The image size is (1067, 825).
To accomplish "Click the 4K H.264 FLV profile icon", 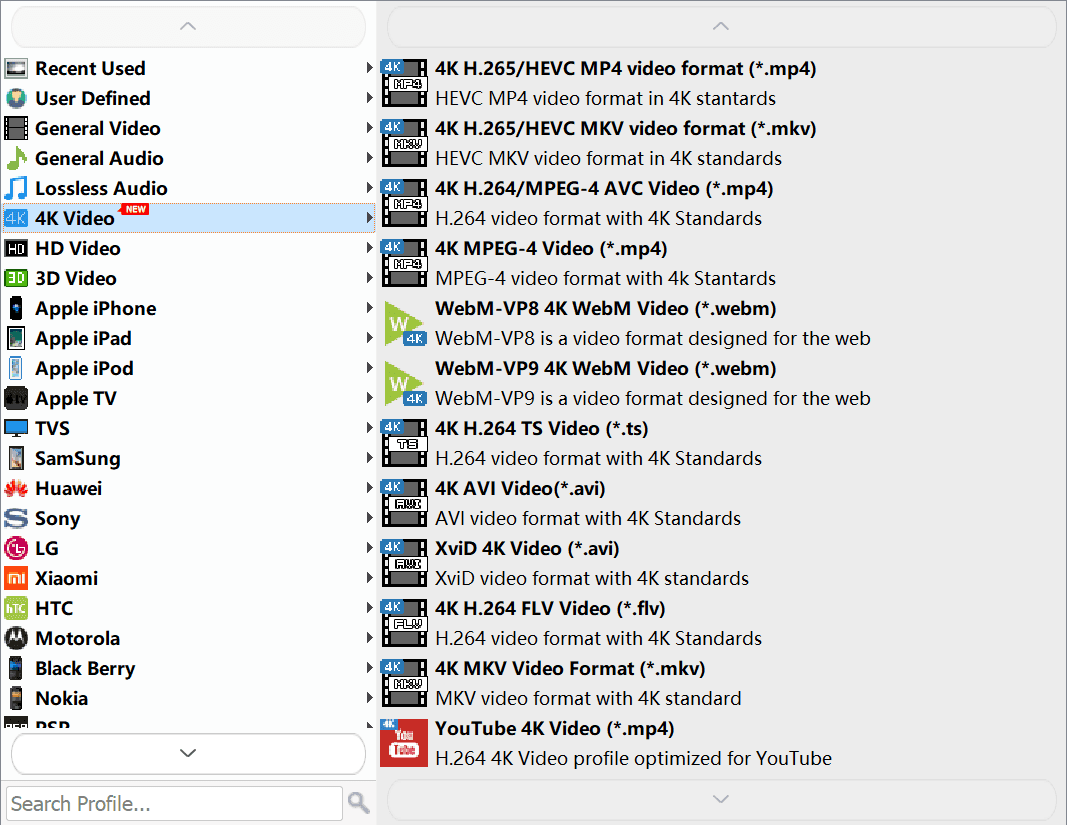I will [x=404, y=623].
